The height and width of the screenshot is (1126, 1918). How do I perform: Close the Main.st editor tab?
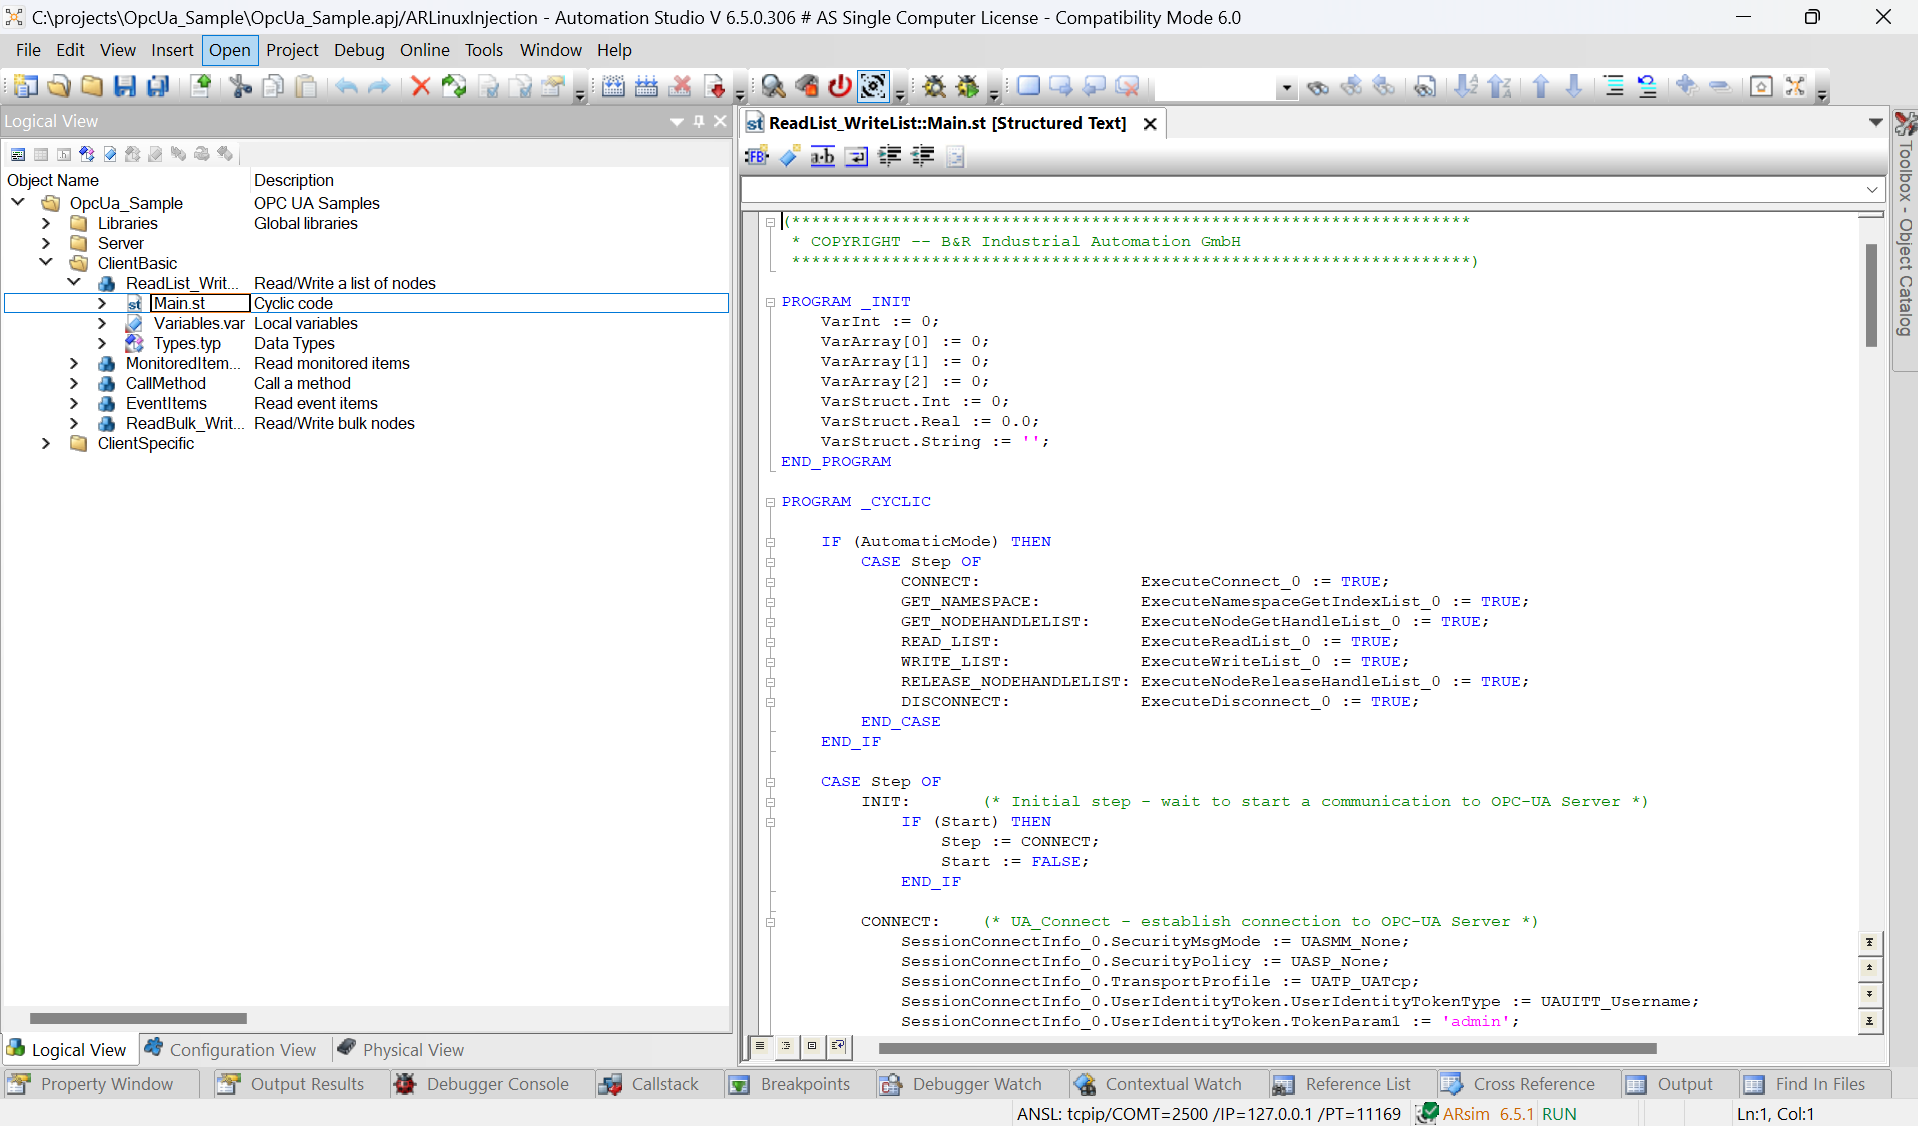pos(1150,124)
